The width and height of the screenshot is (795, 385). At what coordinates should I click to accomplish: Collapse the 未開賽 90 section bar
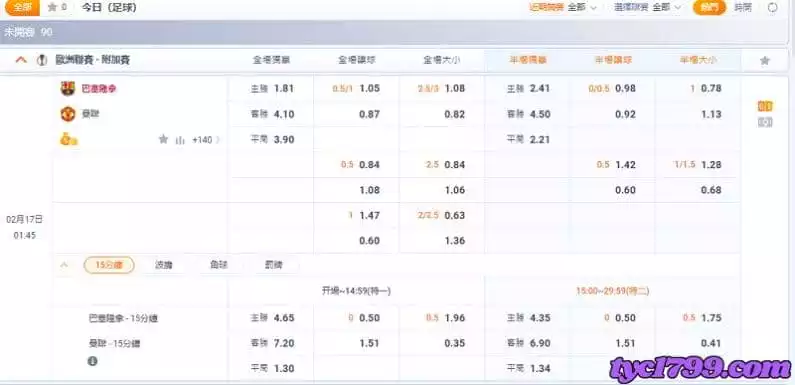click(394, 32)
